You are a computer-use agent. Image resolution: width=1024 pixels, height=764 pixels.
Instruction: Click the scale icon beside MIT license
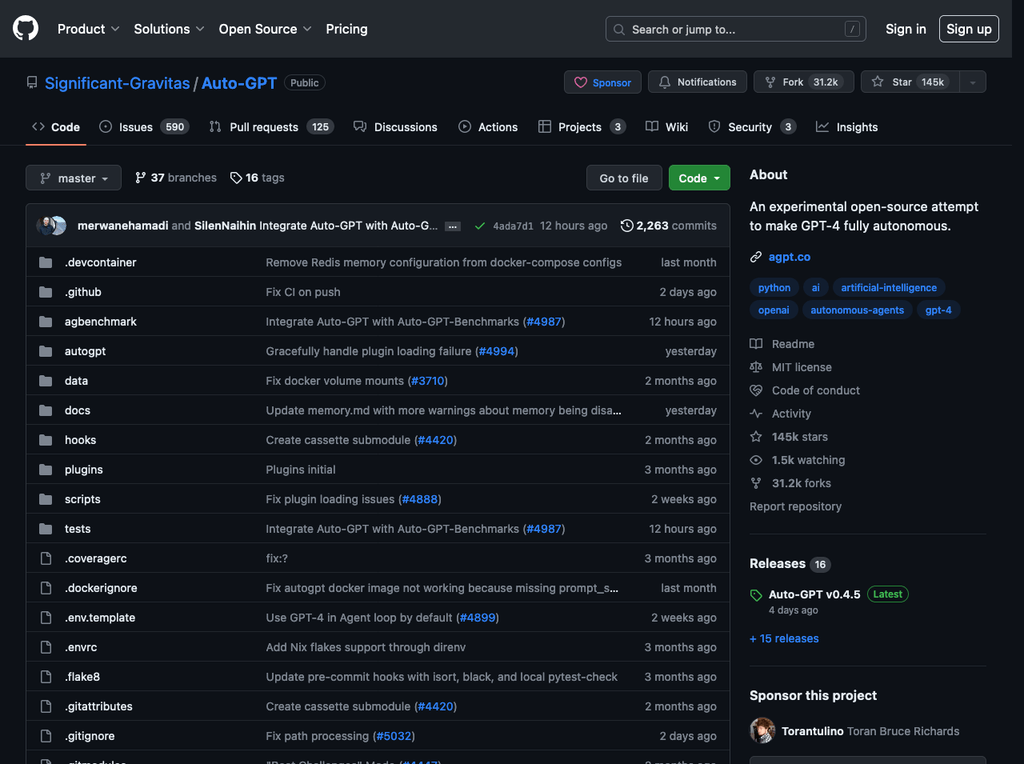(x=756, y=367)
